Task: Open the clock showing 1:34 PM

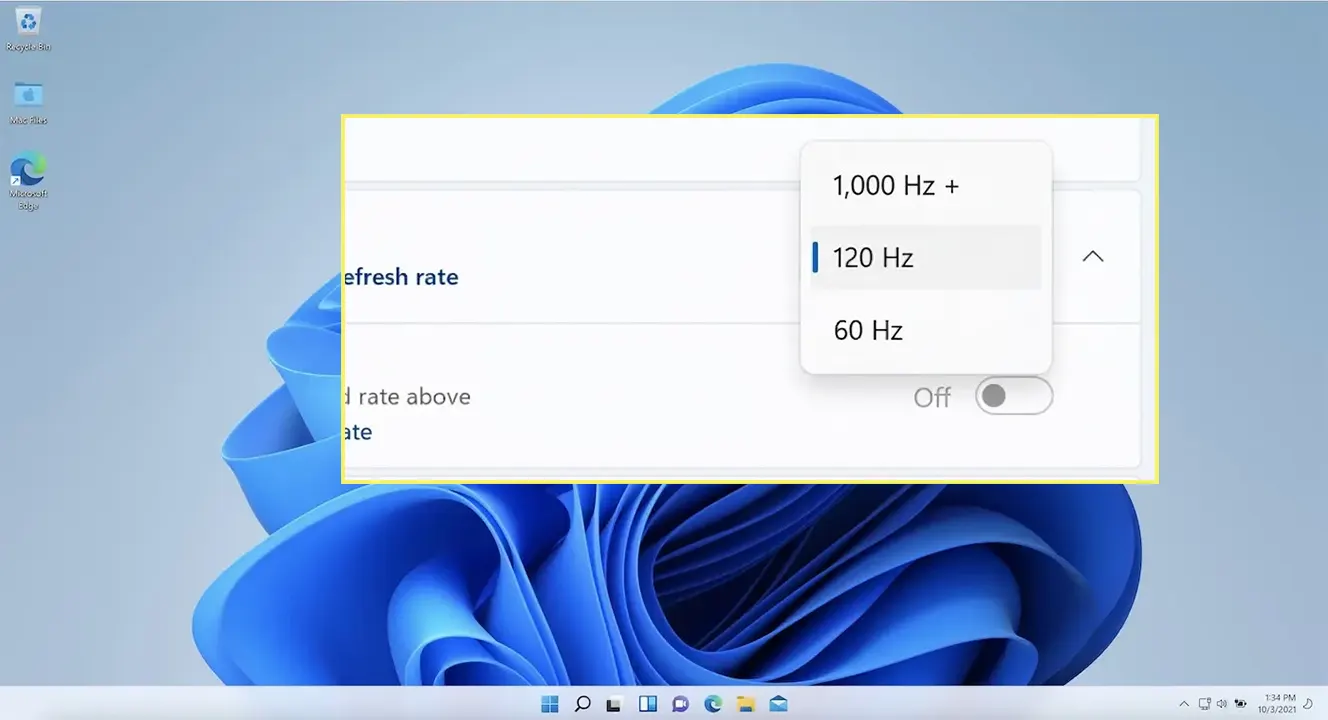Action: click(x=1277, y=703)
